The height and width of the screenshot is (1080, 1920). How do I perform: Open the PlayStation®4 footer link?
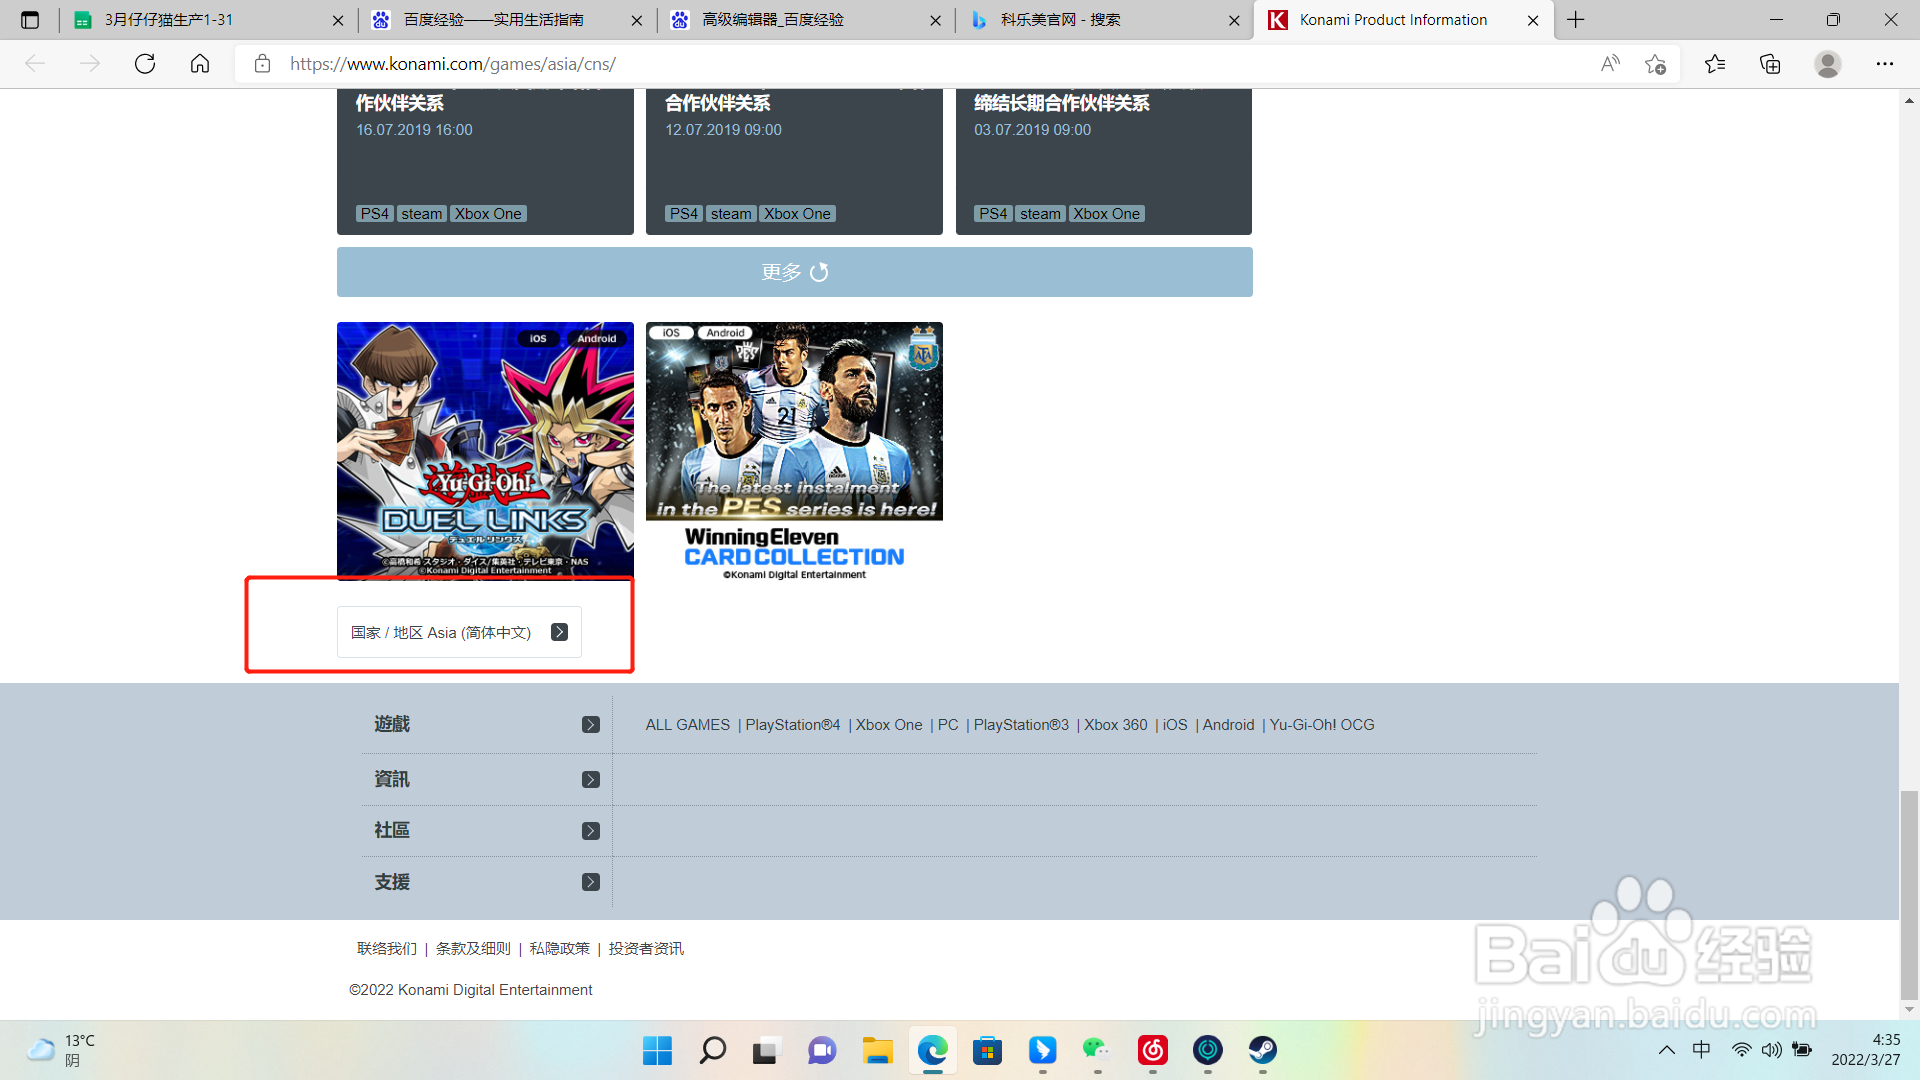792,725
